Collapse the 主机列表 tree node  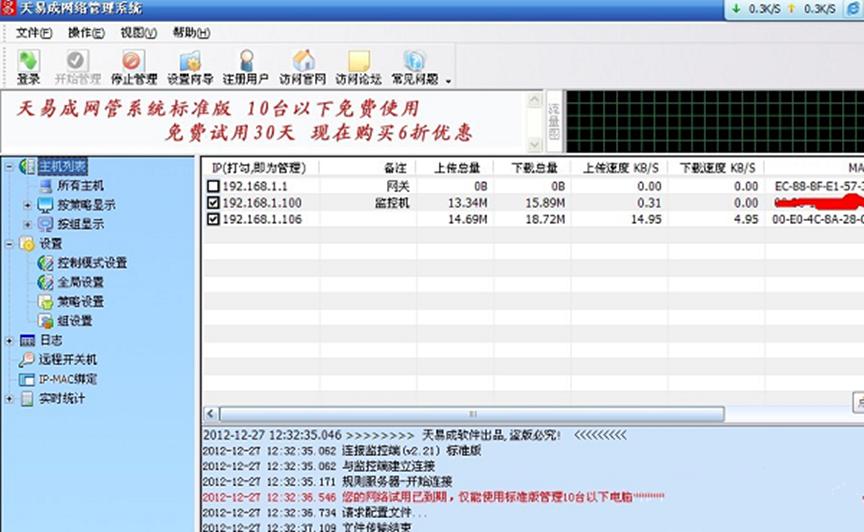[x=9, y=166]
